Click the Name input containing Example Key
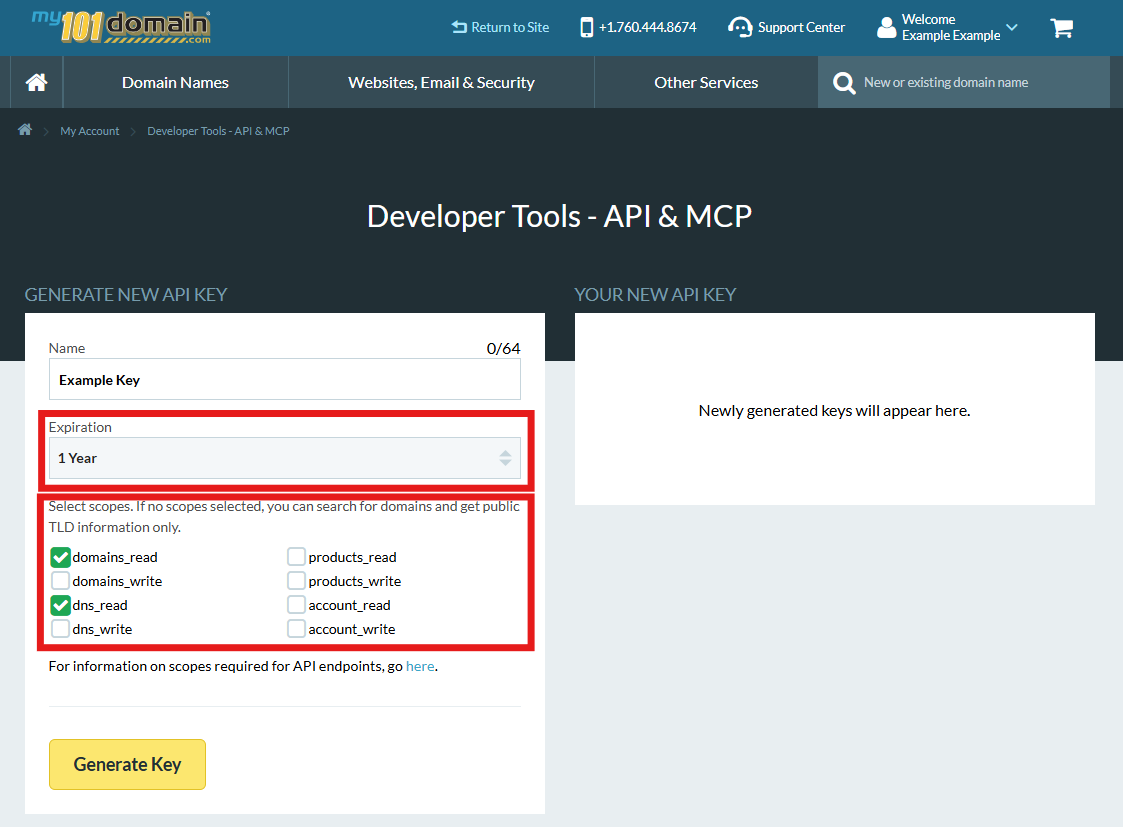The image size is (1123, 827). (285, 379)
